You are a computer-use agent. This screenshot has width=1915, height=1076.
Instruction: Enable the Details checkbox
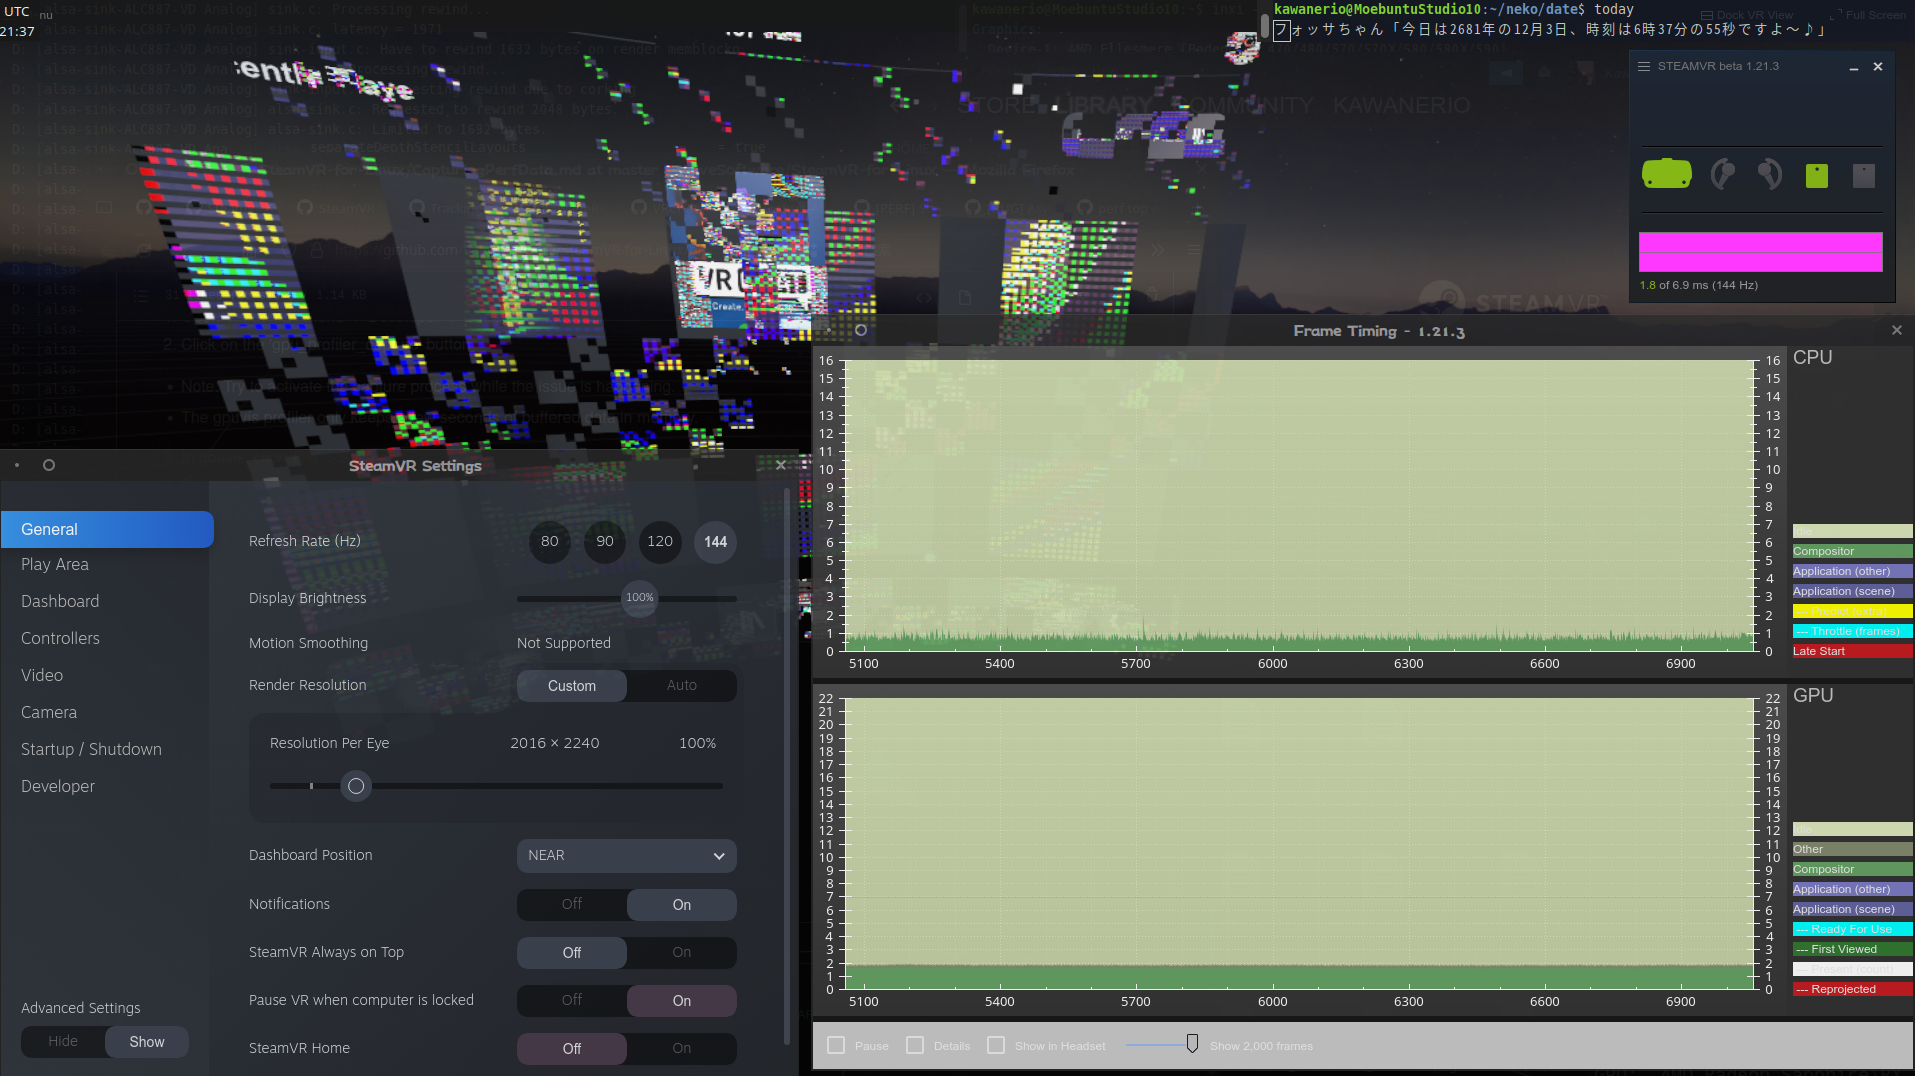coord(915,1045)
